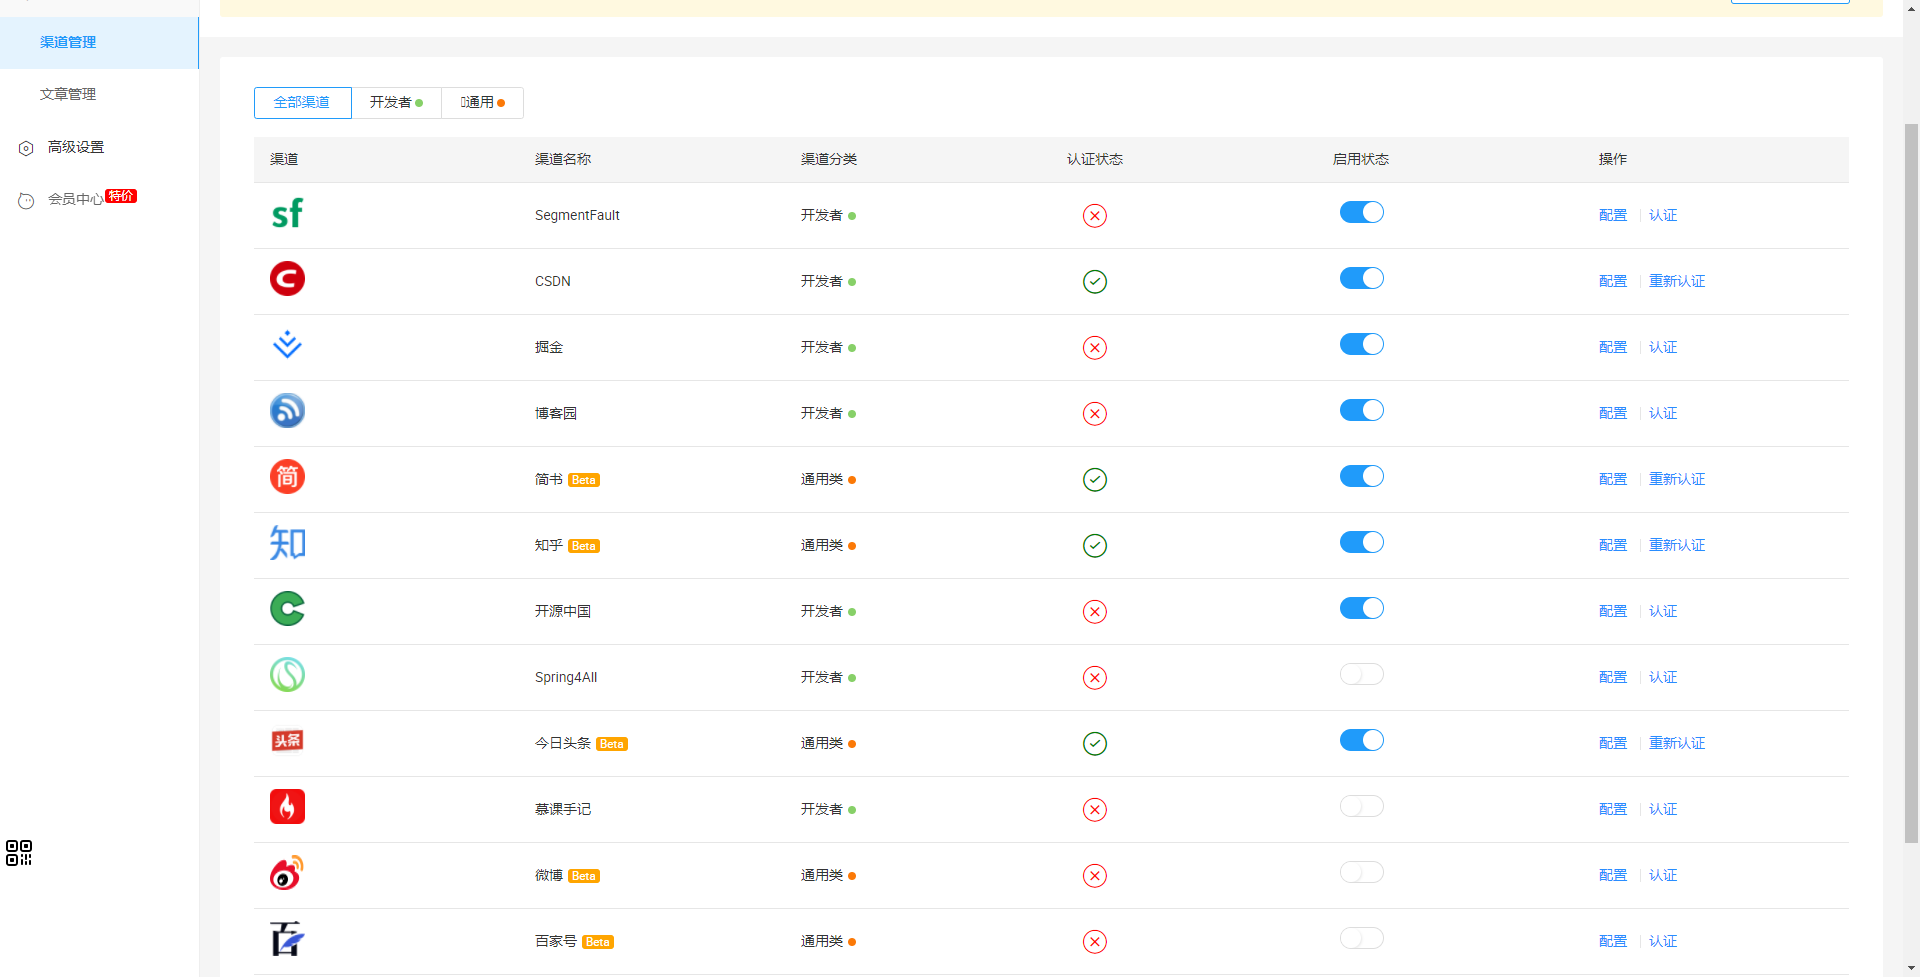Click the 知乎 channel logo

click(x=287, y=543)
